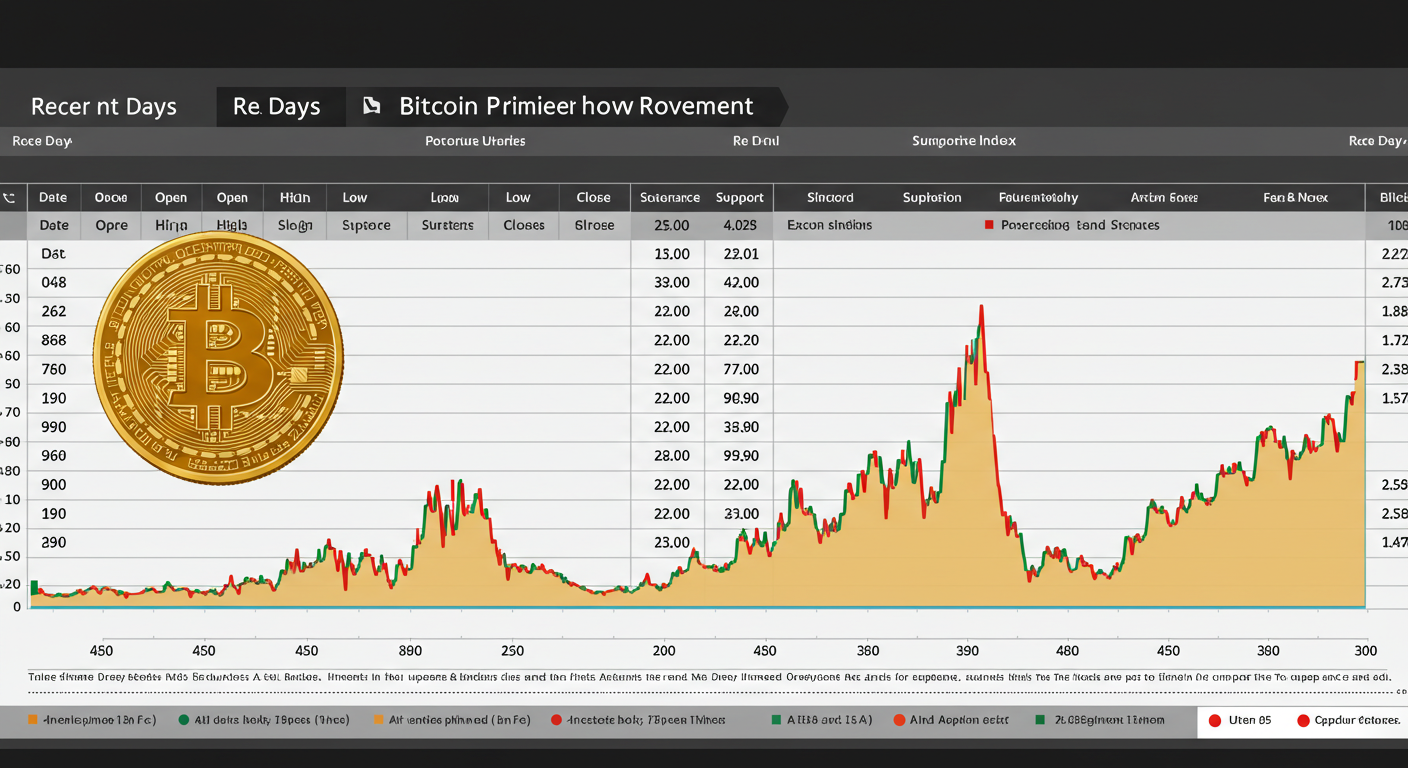Click the 1.88 value in the right column

pyautogui.click(x=1394, y=312)
